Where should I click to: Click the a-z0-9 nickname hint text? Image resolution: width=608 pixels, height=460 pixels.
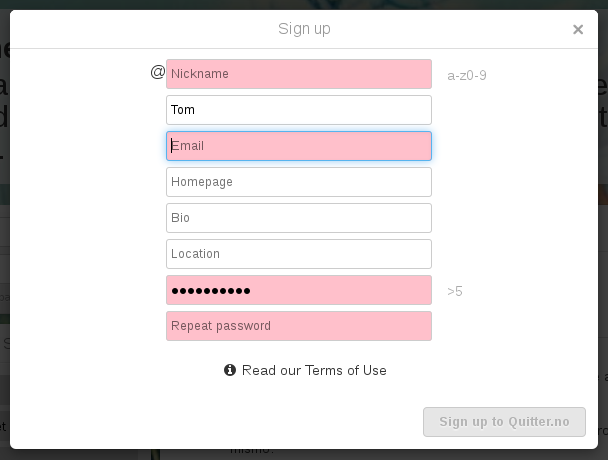pyautogui.click(x=467, y=75)
